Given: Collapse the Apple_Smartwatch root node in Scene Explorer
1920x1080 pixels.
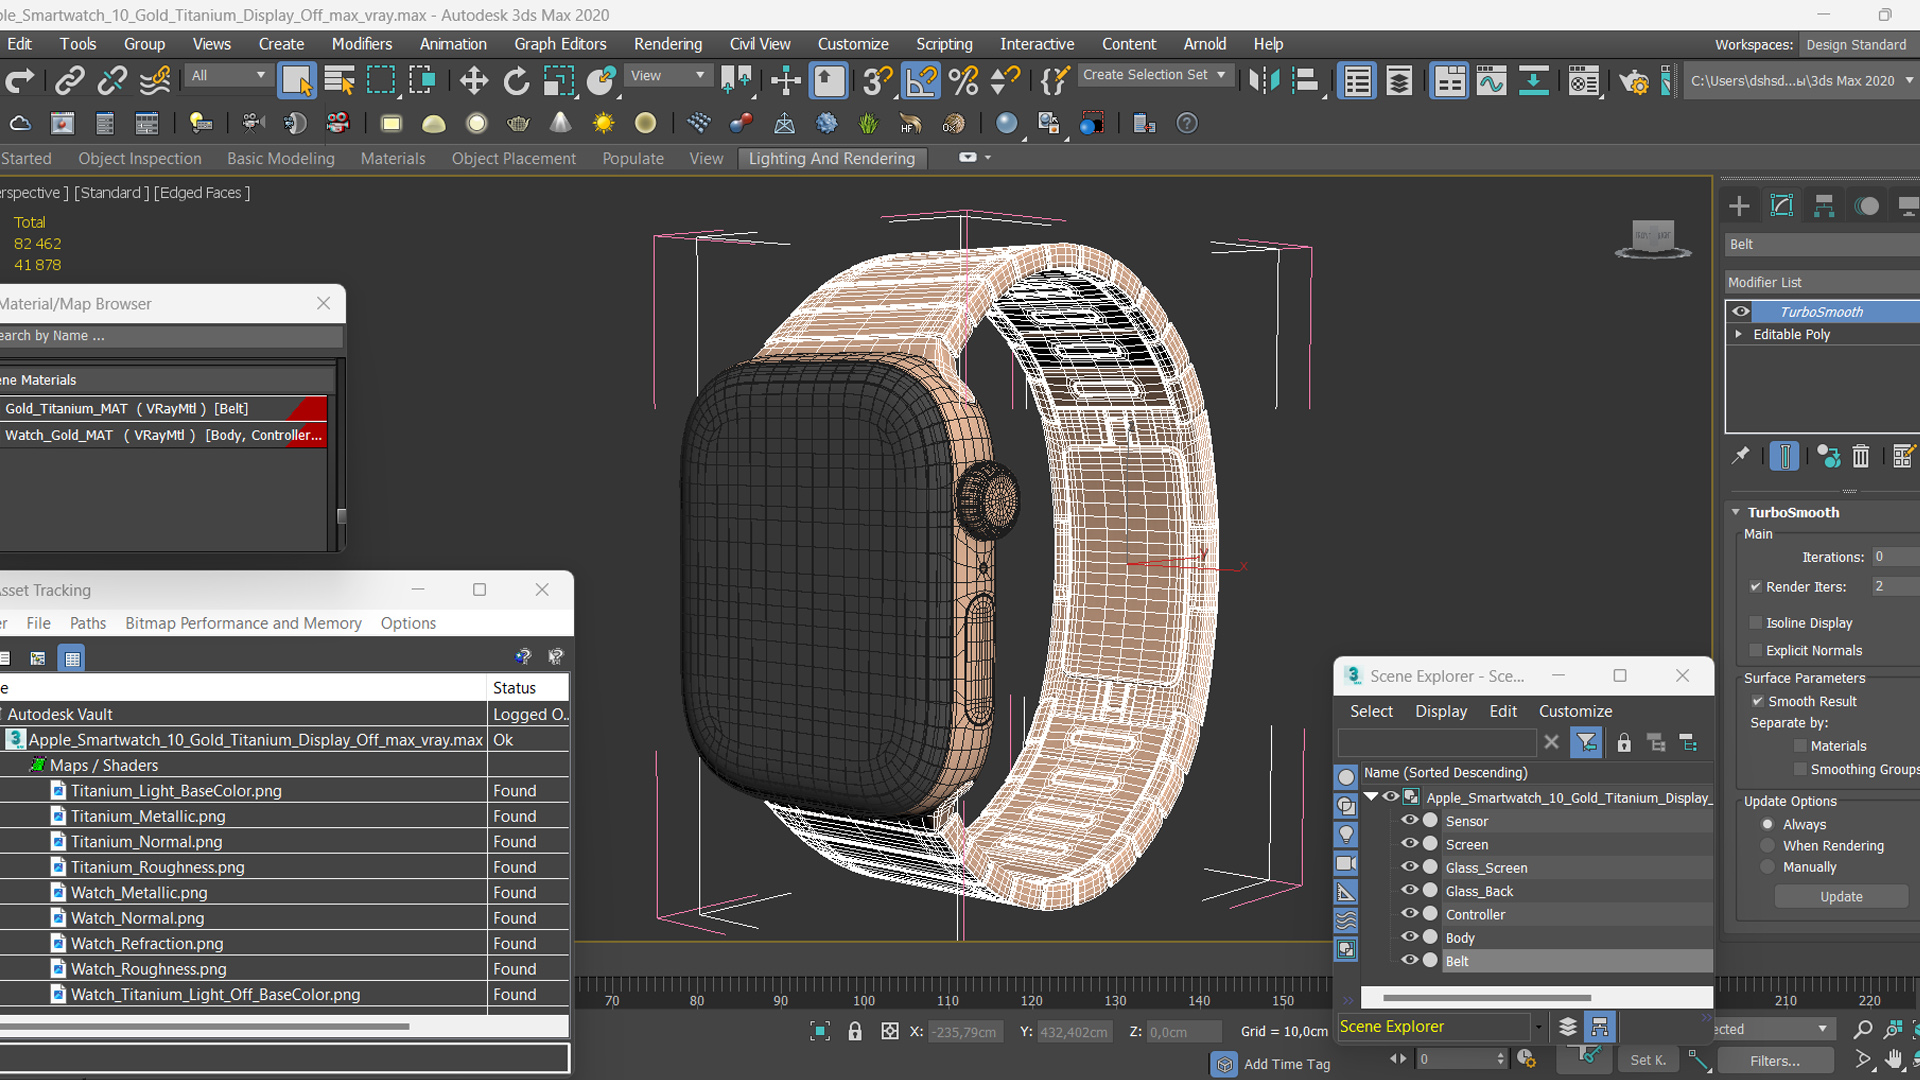Looking at the screenshot, I should point(1372,797).
